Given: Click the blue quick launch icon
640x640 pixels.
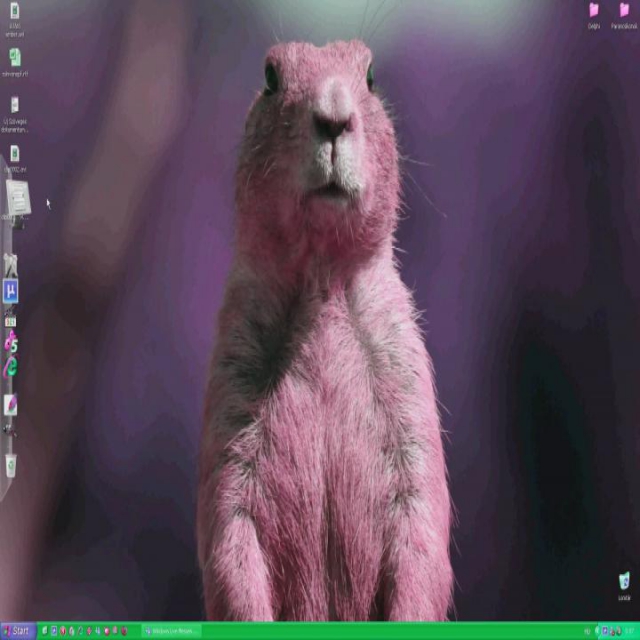Looking at the screenshot, I should pyautogui.click(x=54, y=631).
